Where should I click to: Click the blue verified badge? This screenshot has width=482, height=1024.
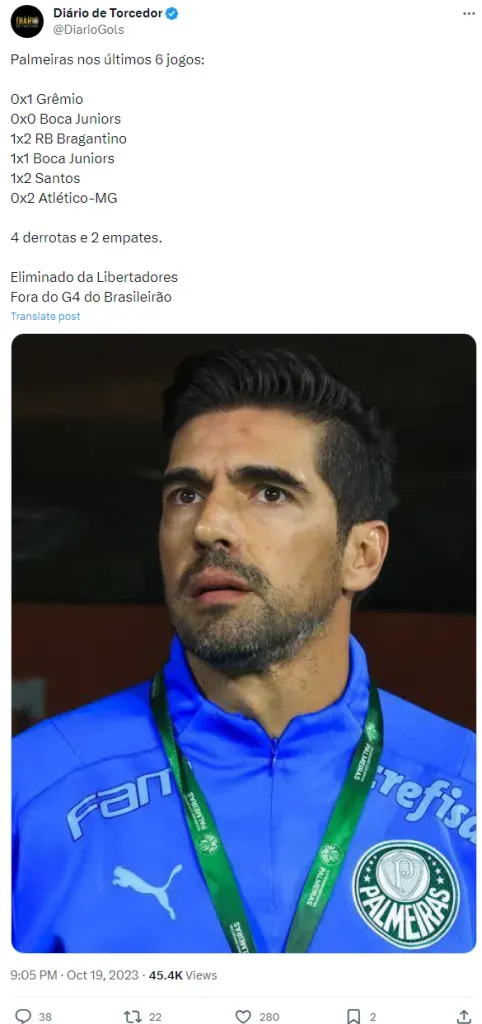tap(172, 14)
